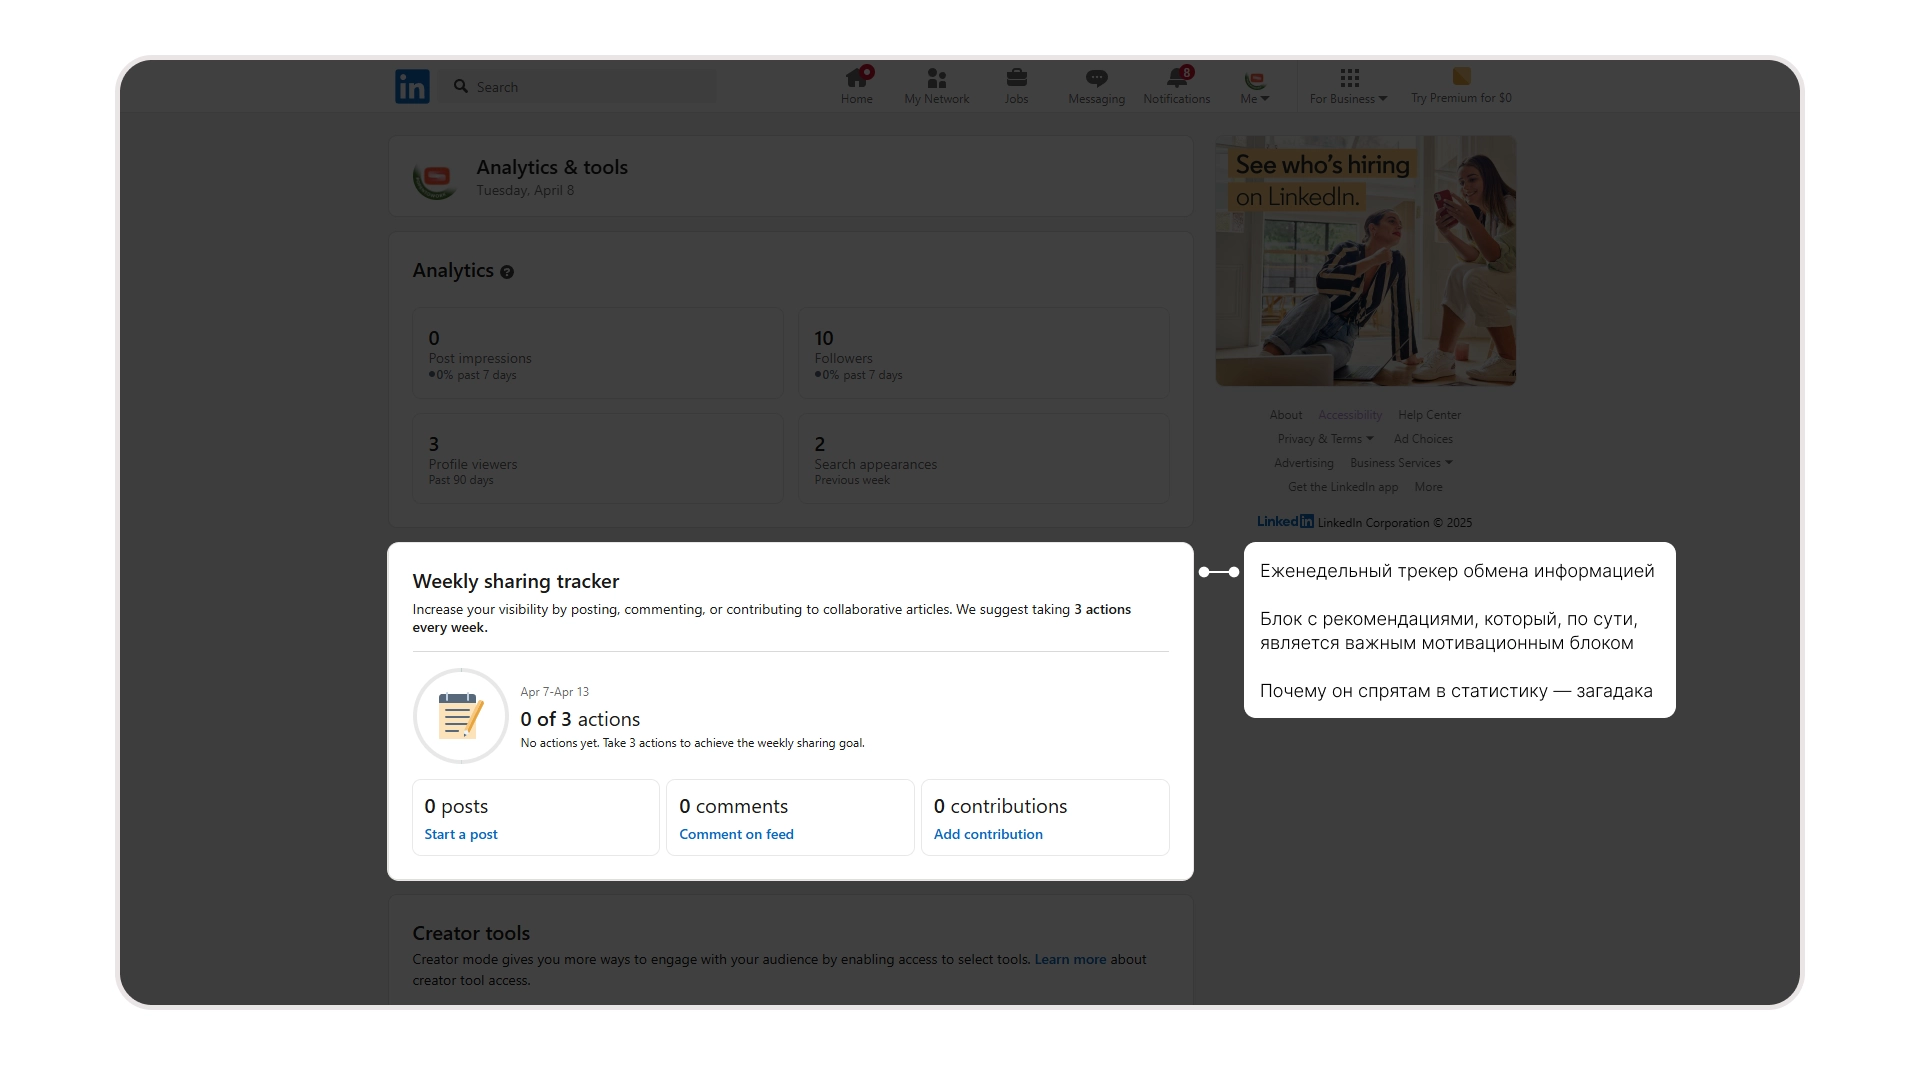This screenshot has height=1080, width=1920.
Task: Open Home feed icon
Action: point(856,79)
